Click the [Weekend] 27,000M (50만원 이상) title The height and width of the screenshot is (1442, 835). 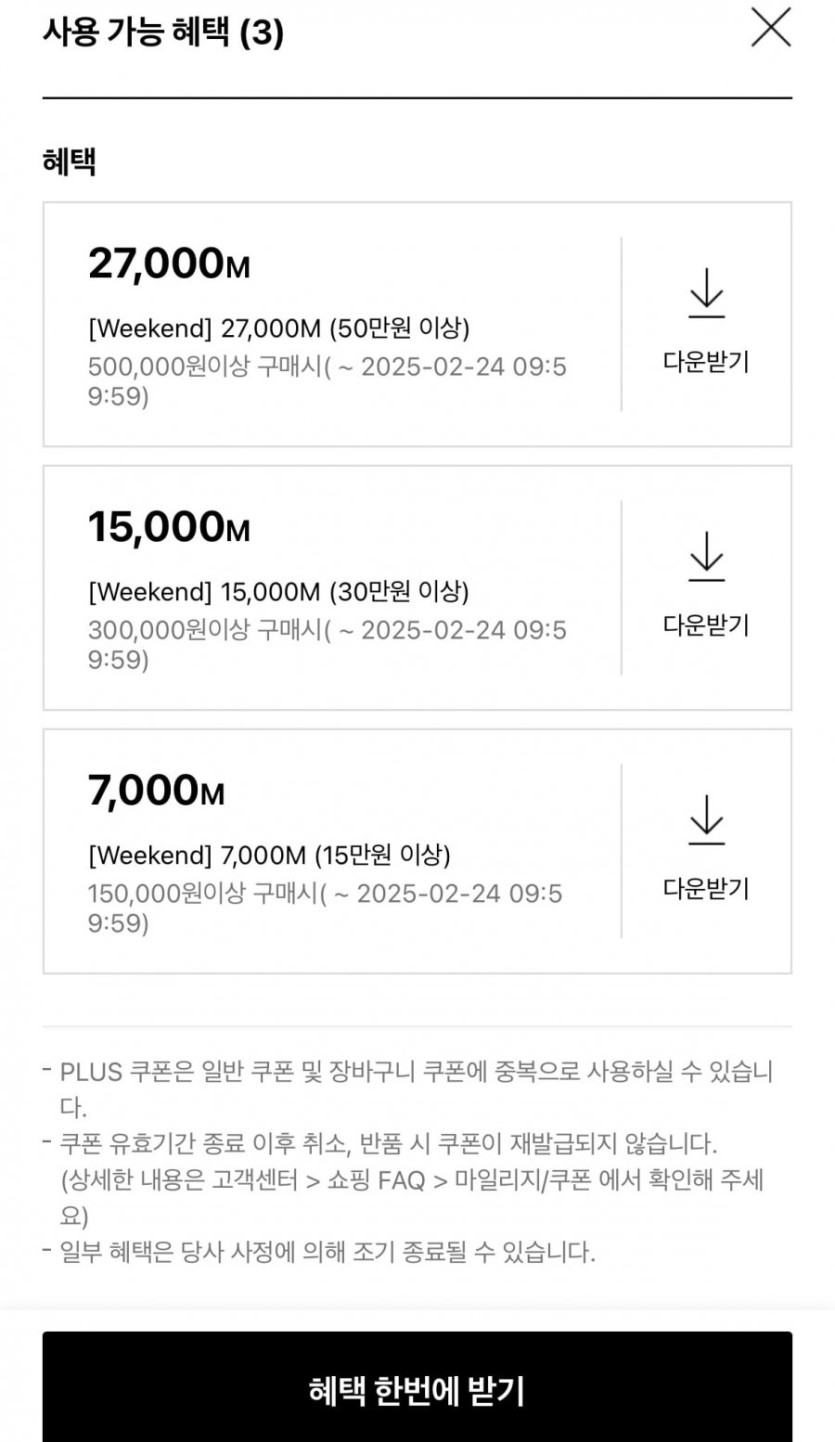tap(278, 328)
